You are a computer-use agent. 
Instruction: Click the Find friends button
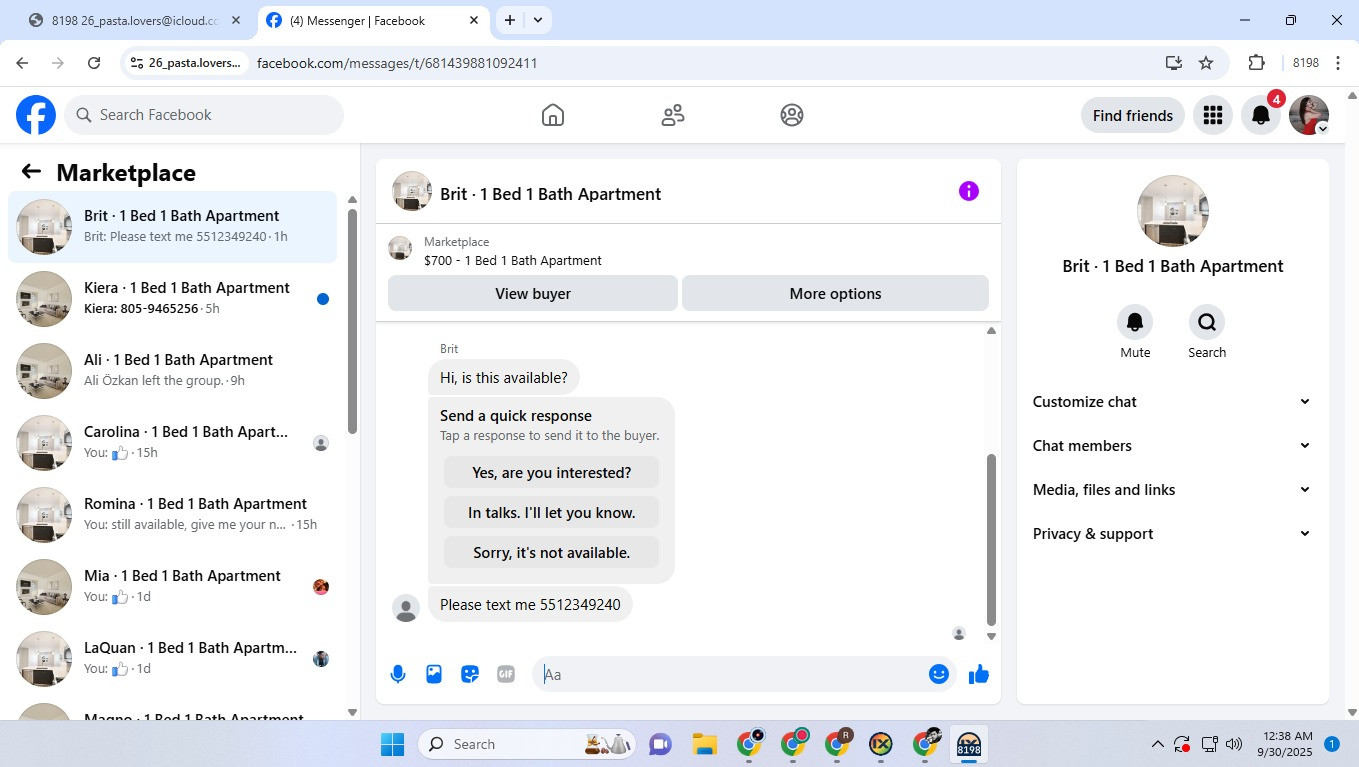(x=1133, y=115)
